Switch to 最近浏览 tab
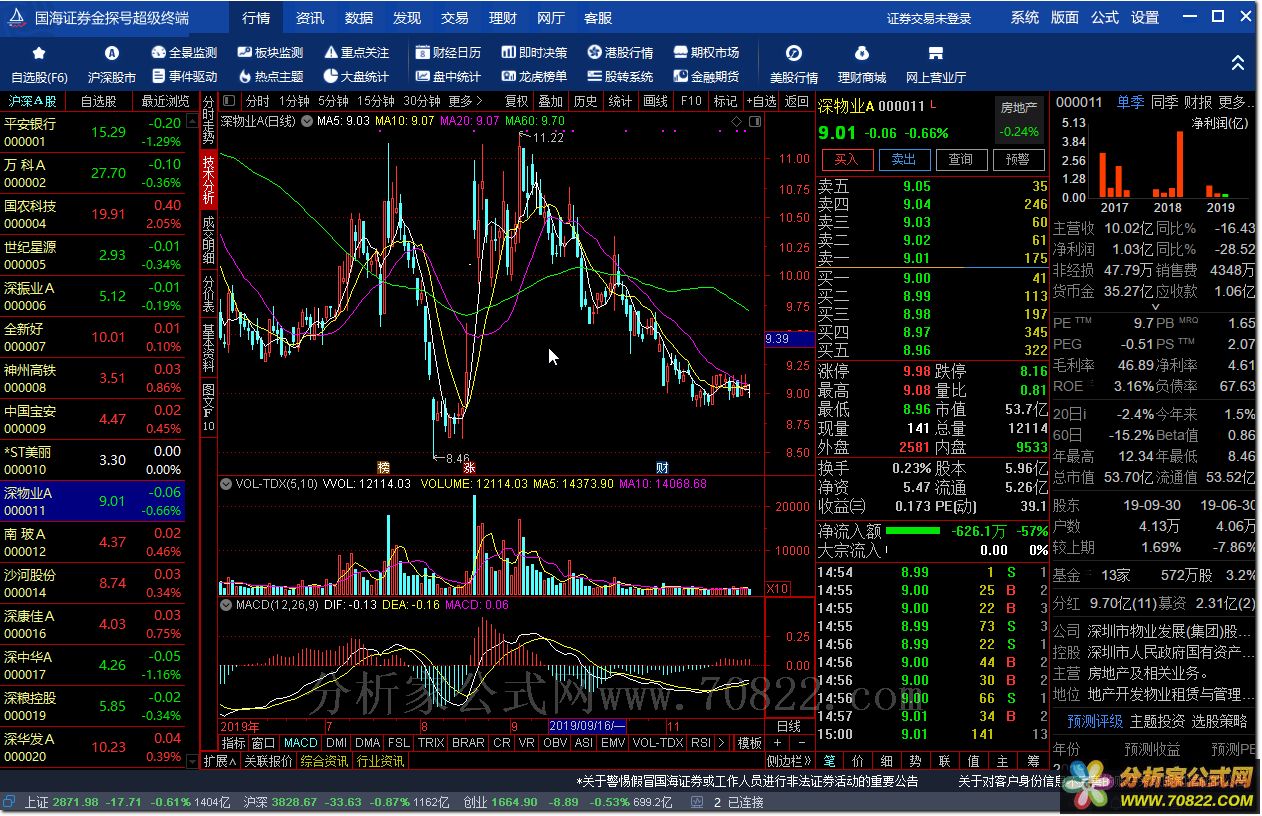This screenshot has width=1262, height=816. 165,101
